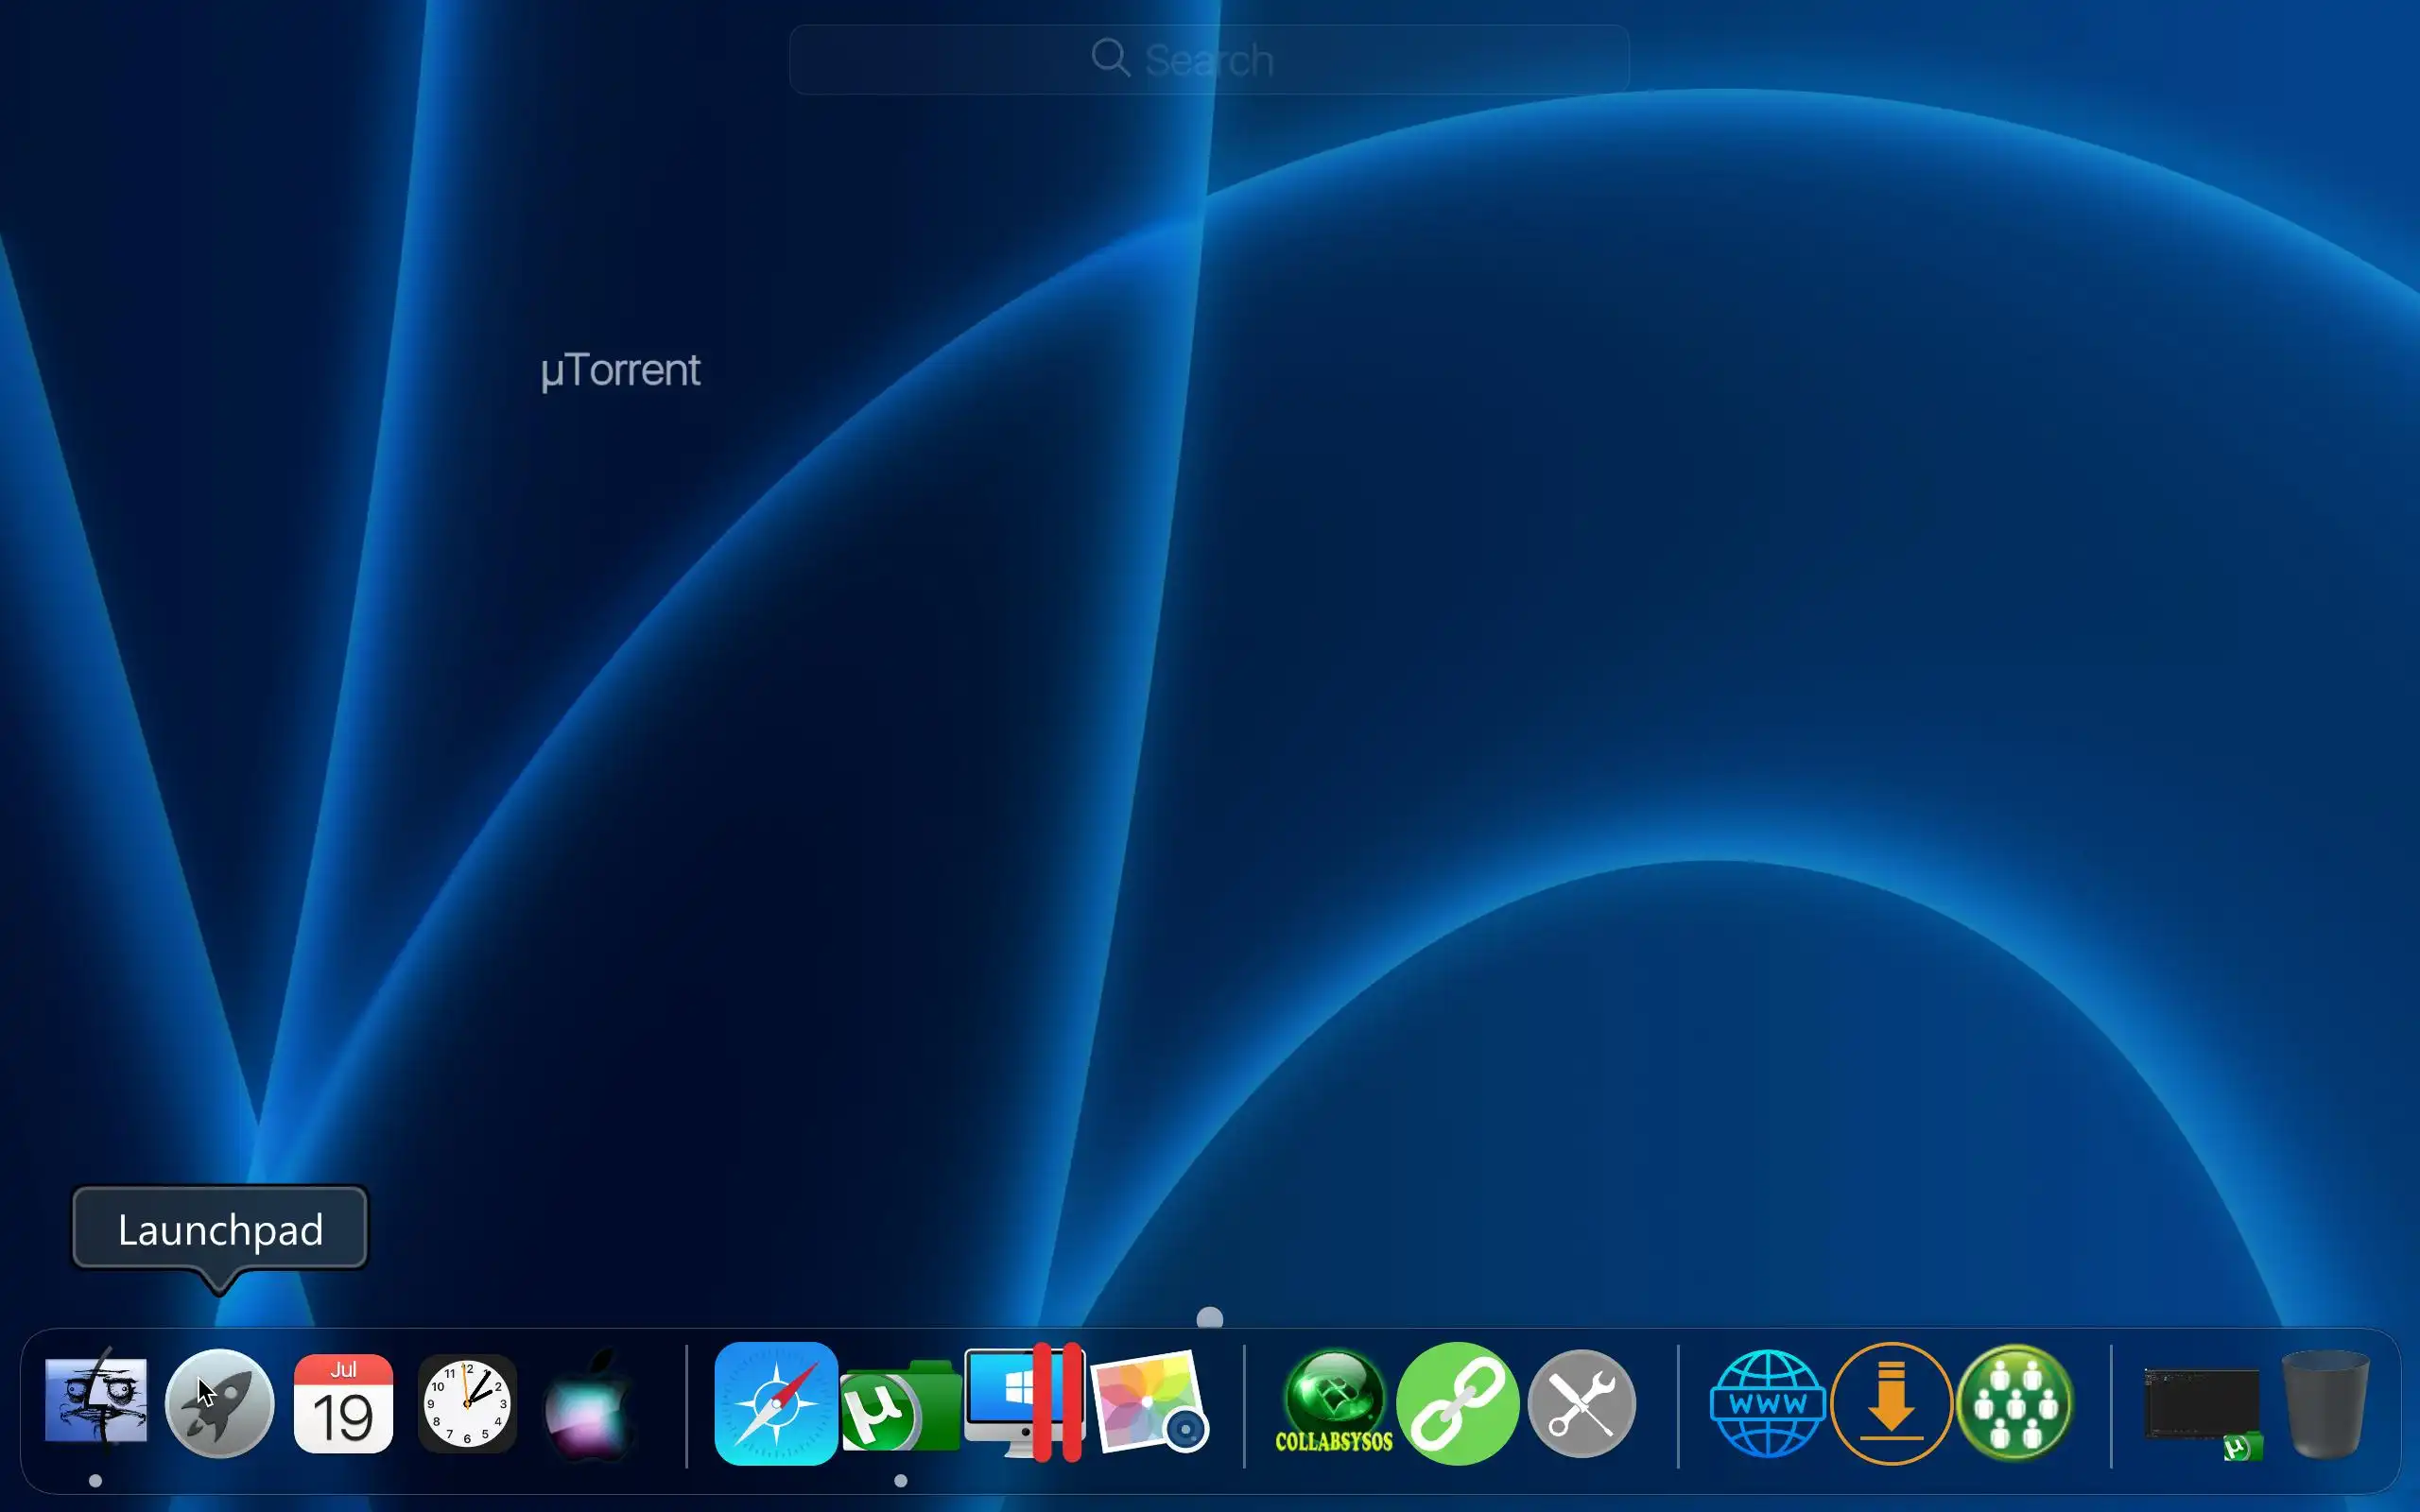Open Finder from the dock
Image resolution: width=2420 pixels, height=1512 pixels.
coord(96,1402)
